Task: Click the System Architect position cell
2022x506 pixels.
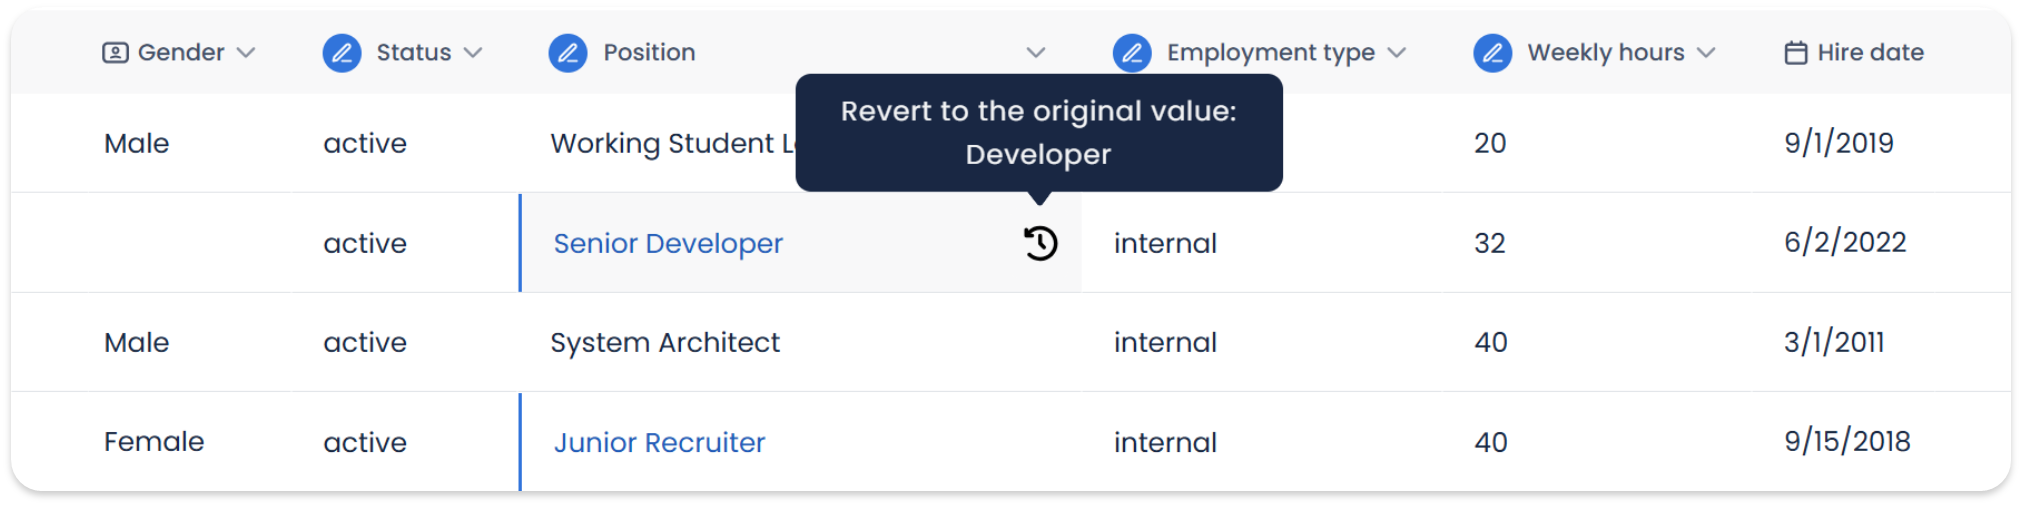Action: pos(800,342)
